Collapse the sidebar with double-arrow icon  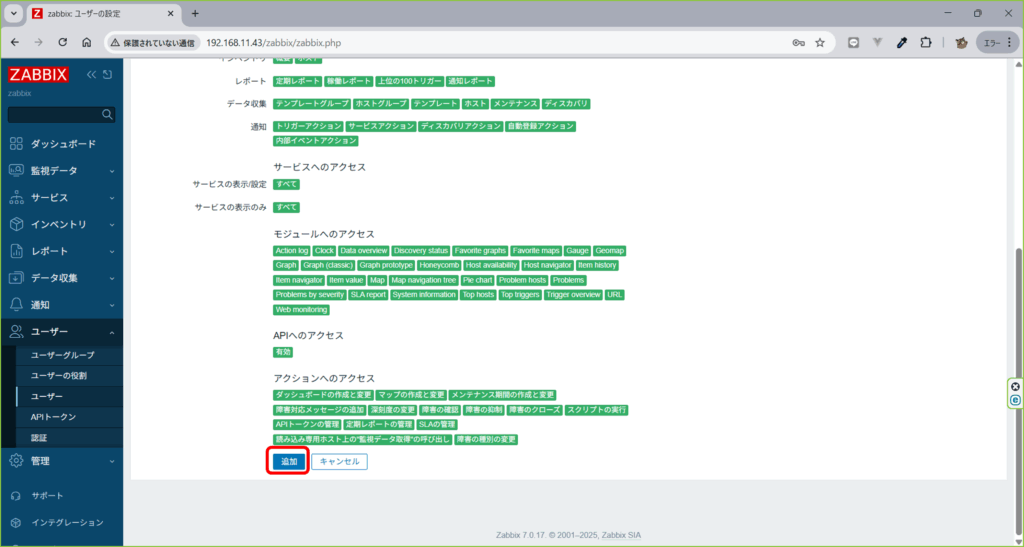coord(92,75)
